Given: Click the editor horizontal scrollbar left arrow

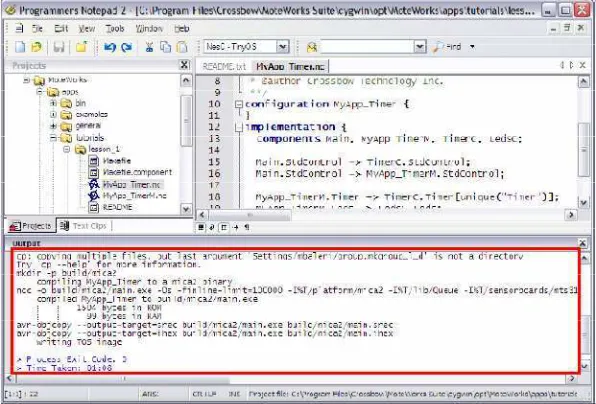Looking at the screenshot, I should click(202, 215).
